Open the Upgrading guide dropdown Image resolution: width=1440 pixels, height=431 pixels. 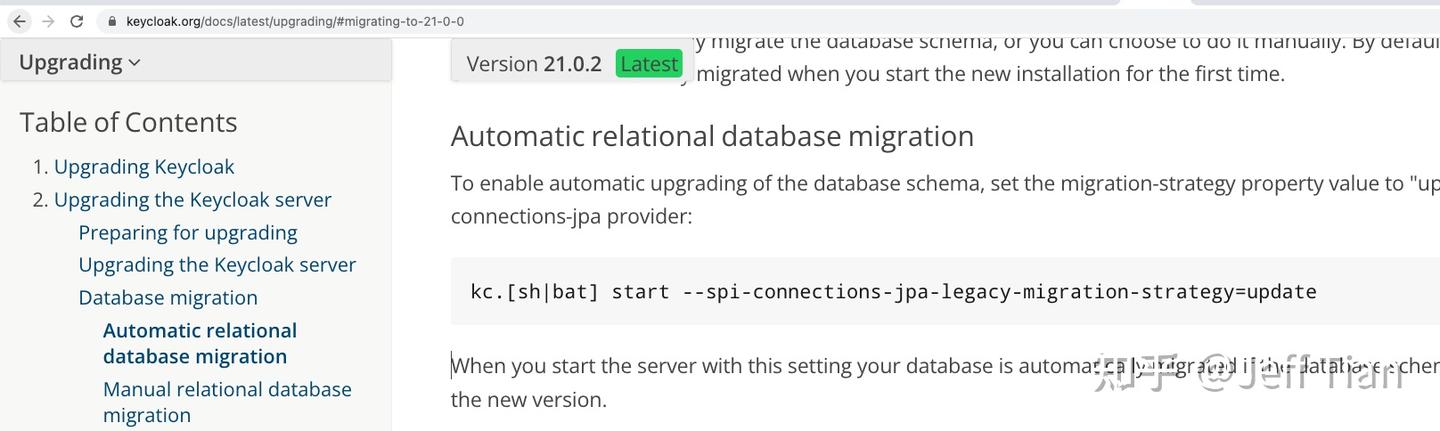click(80, 62)
